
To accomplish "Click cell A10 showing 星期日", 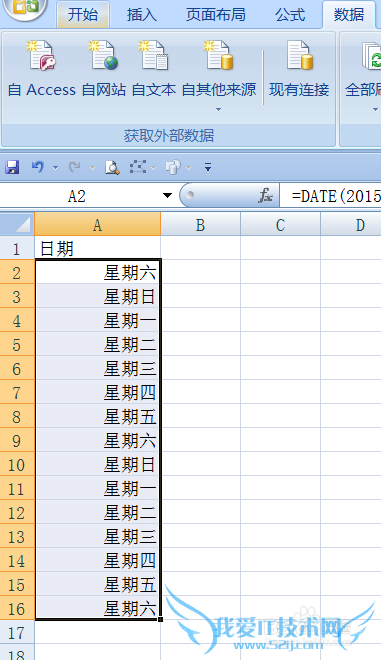I will [x=97, y=465].
